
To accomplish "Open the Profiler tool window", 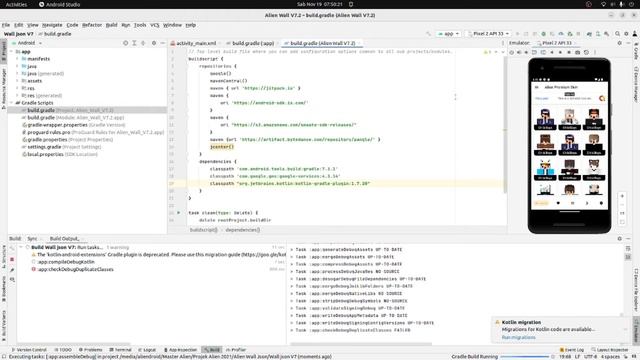I will [x=236, y=350].
